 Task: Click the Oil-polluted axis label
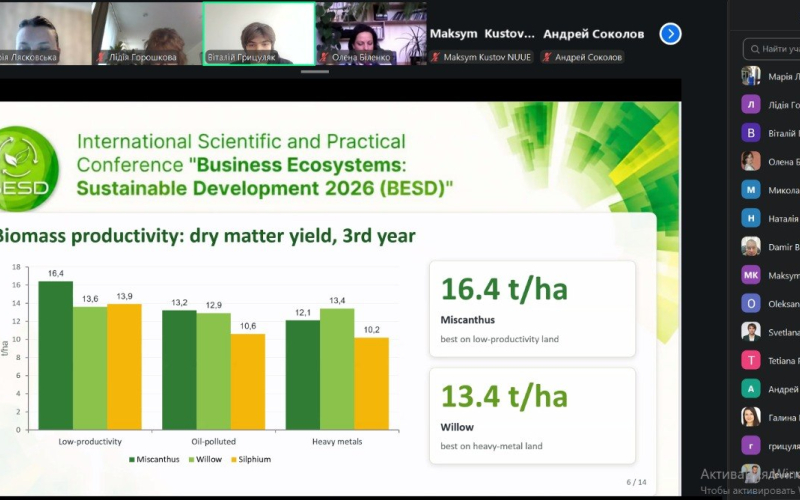pos(213,441)
